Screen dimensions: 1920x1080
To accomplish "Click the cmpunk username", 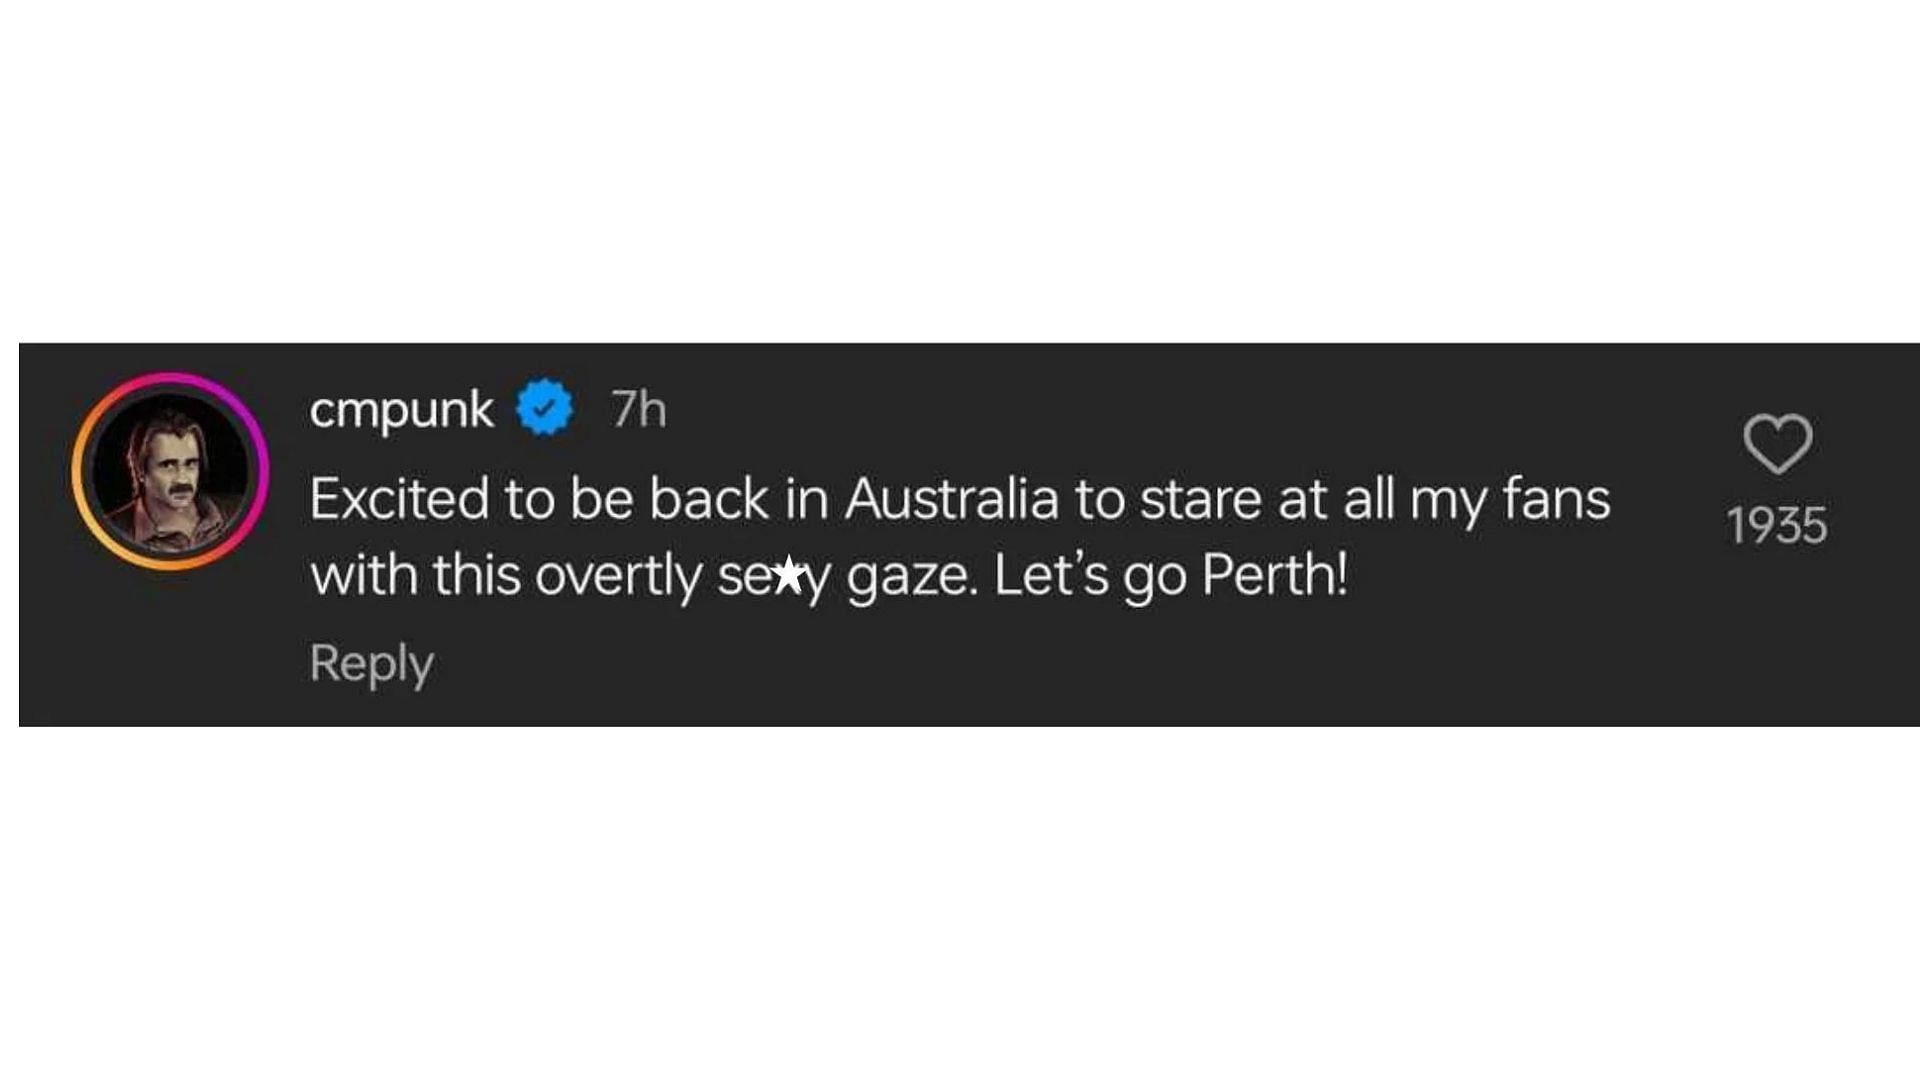I will (x=401, y=409).
